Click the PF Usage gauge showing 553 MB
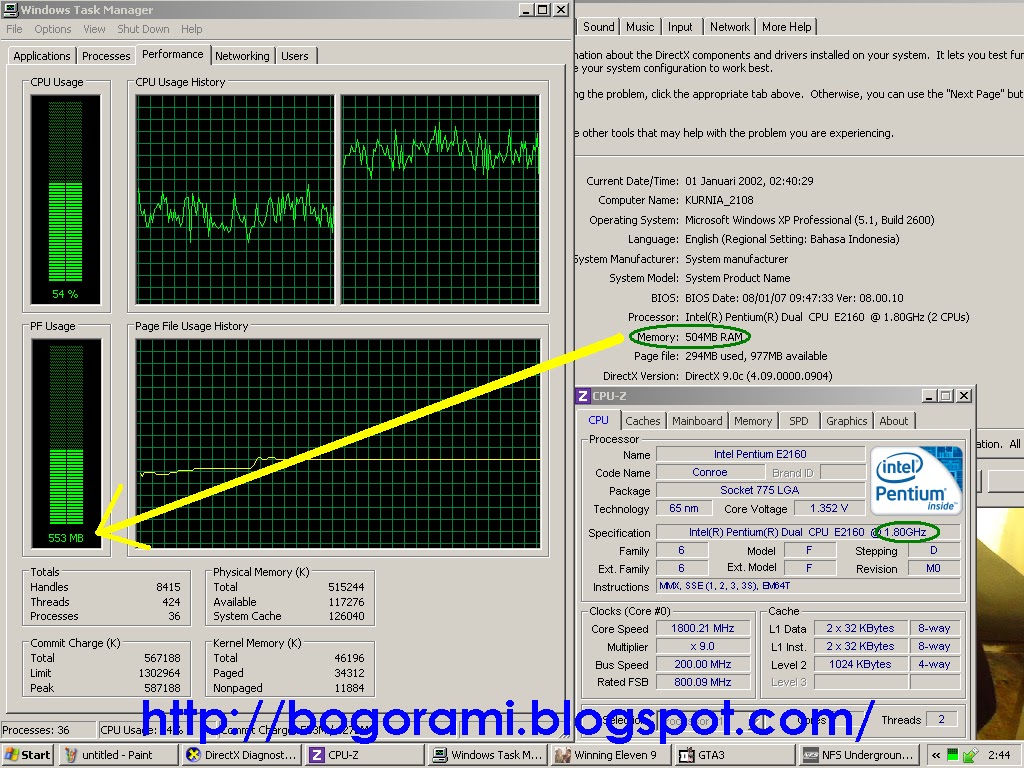1024x768 pixels. tap(66, 443)
